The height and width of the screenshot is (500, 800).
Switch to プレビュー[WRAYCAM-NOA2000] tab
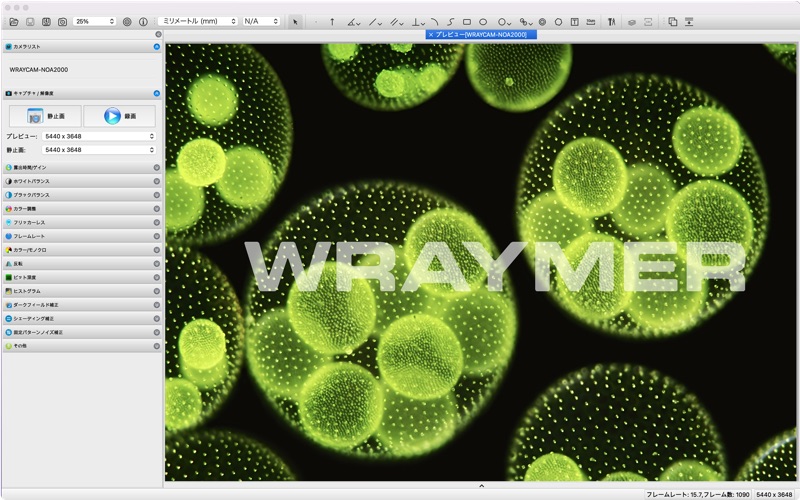(x=481, y=35)
